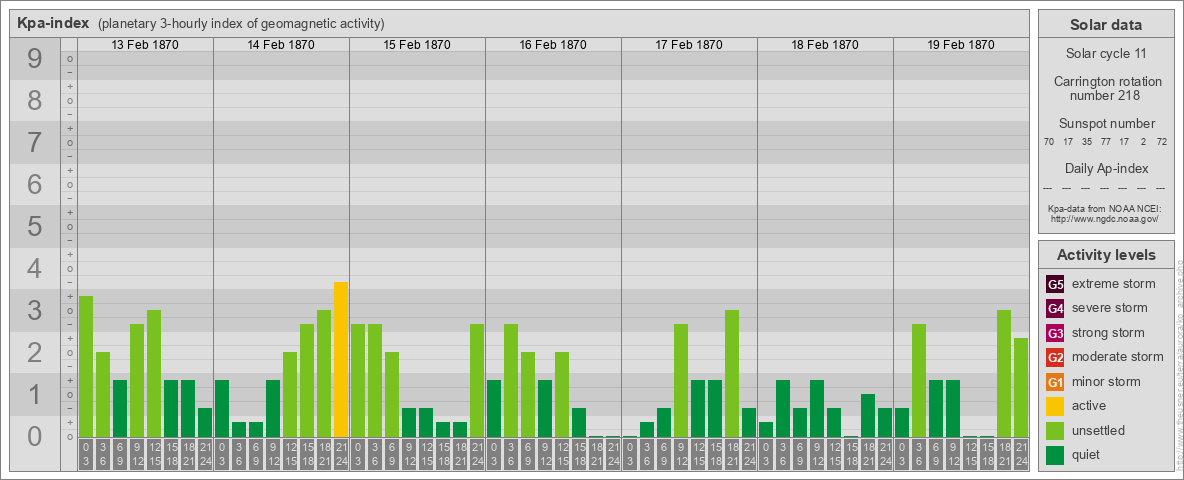The width and height of the screenshot is (1184, 480).
Task: Click the 'extreme storm' legend label
Action: [x=1114, y=284]
